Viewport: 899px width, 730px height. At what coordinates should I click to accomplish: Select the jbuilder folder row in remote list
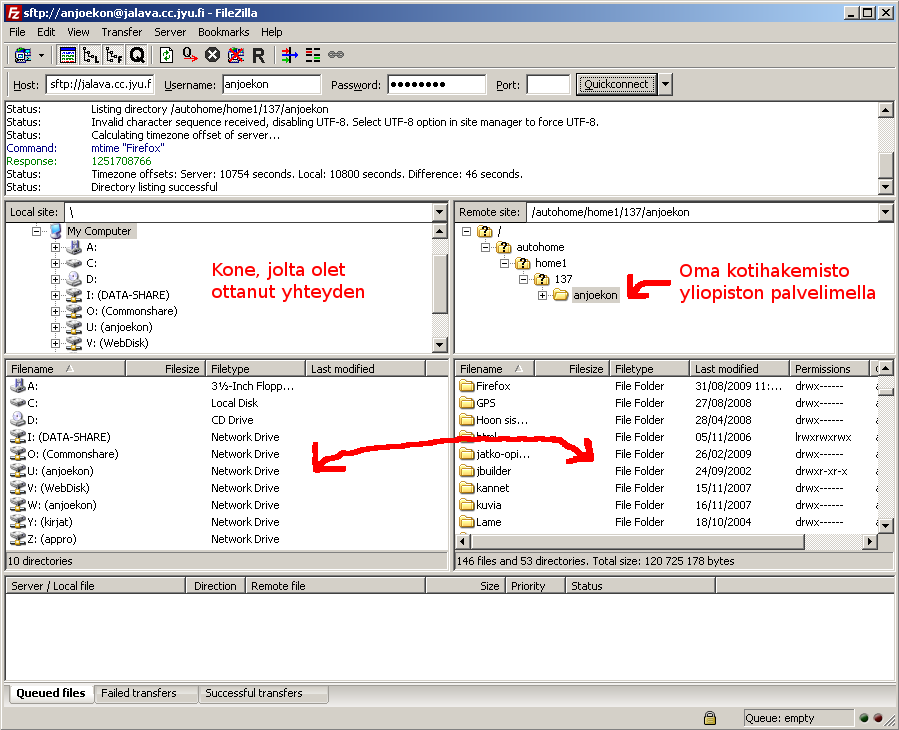click(x=666, y=471)
